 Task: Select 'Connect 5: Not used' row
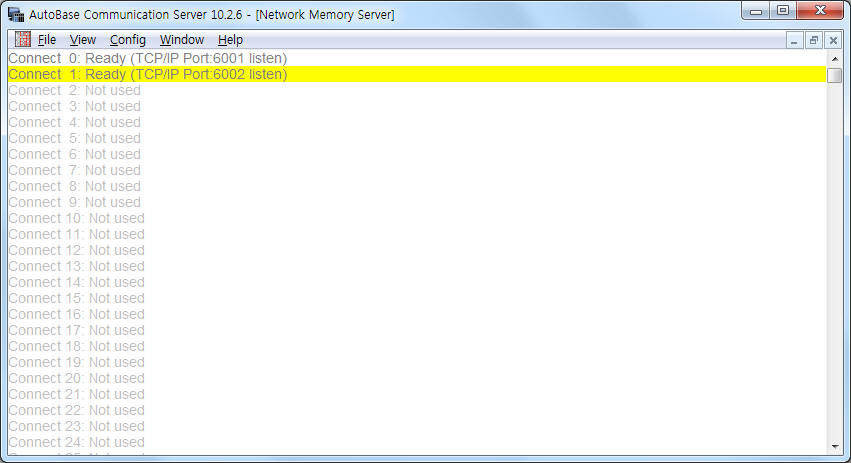point(417,138)
